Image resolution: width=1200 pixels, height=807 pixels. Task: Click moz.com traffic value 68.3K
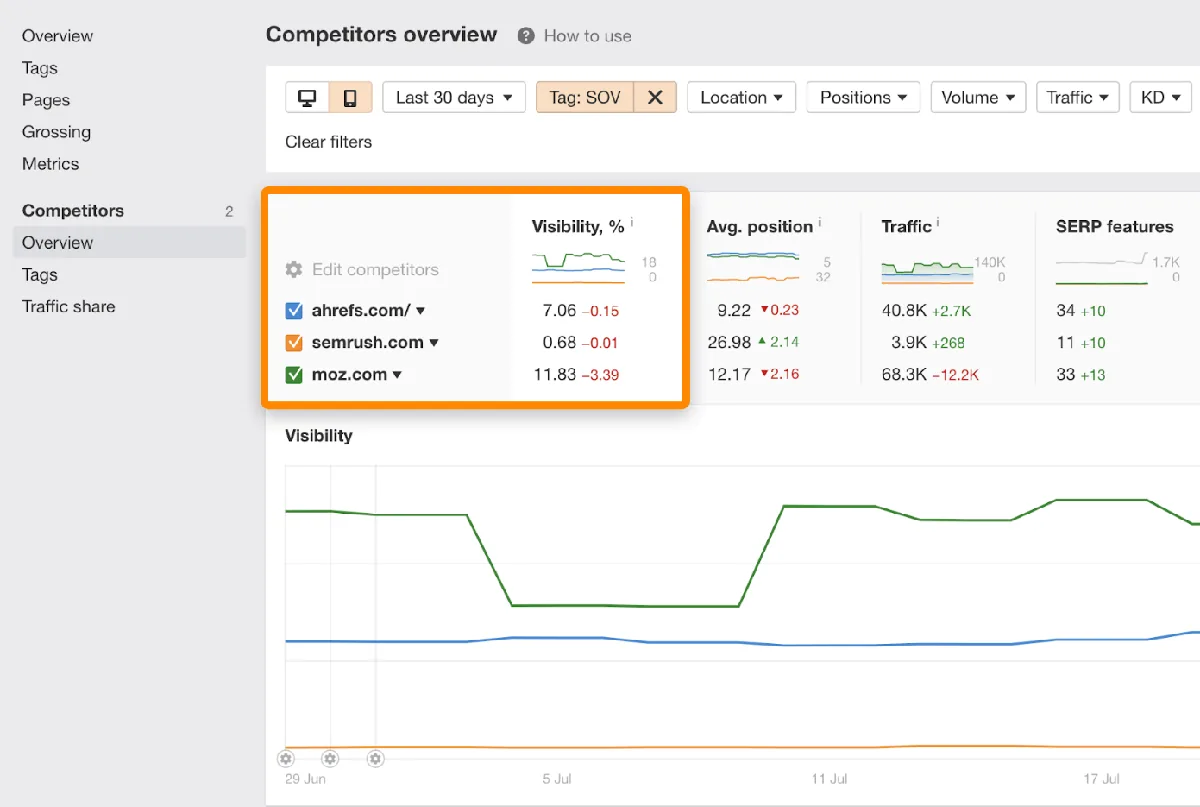(x=904, y=374)
